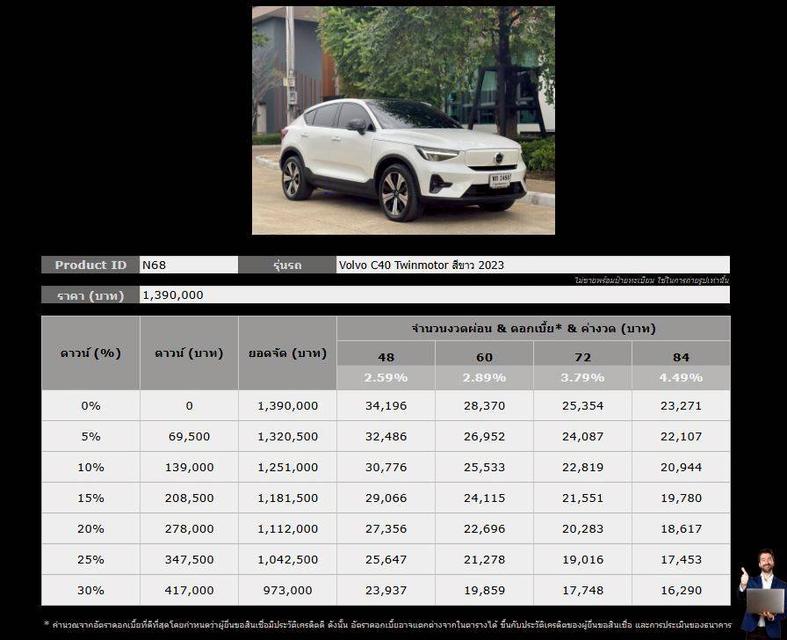Select finance amount 1,042,500
Image resolution: width=787 pixels, height=640 pixels.
(x=287, y=560)
